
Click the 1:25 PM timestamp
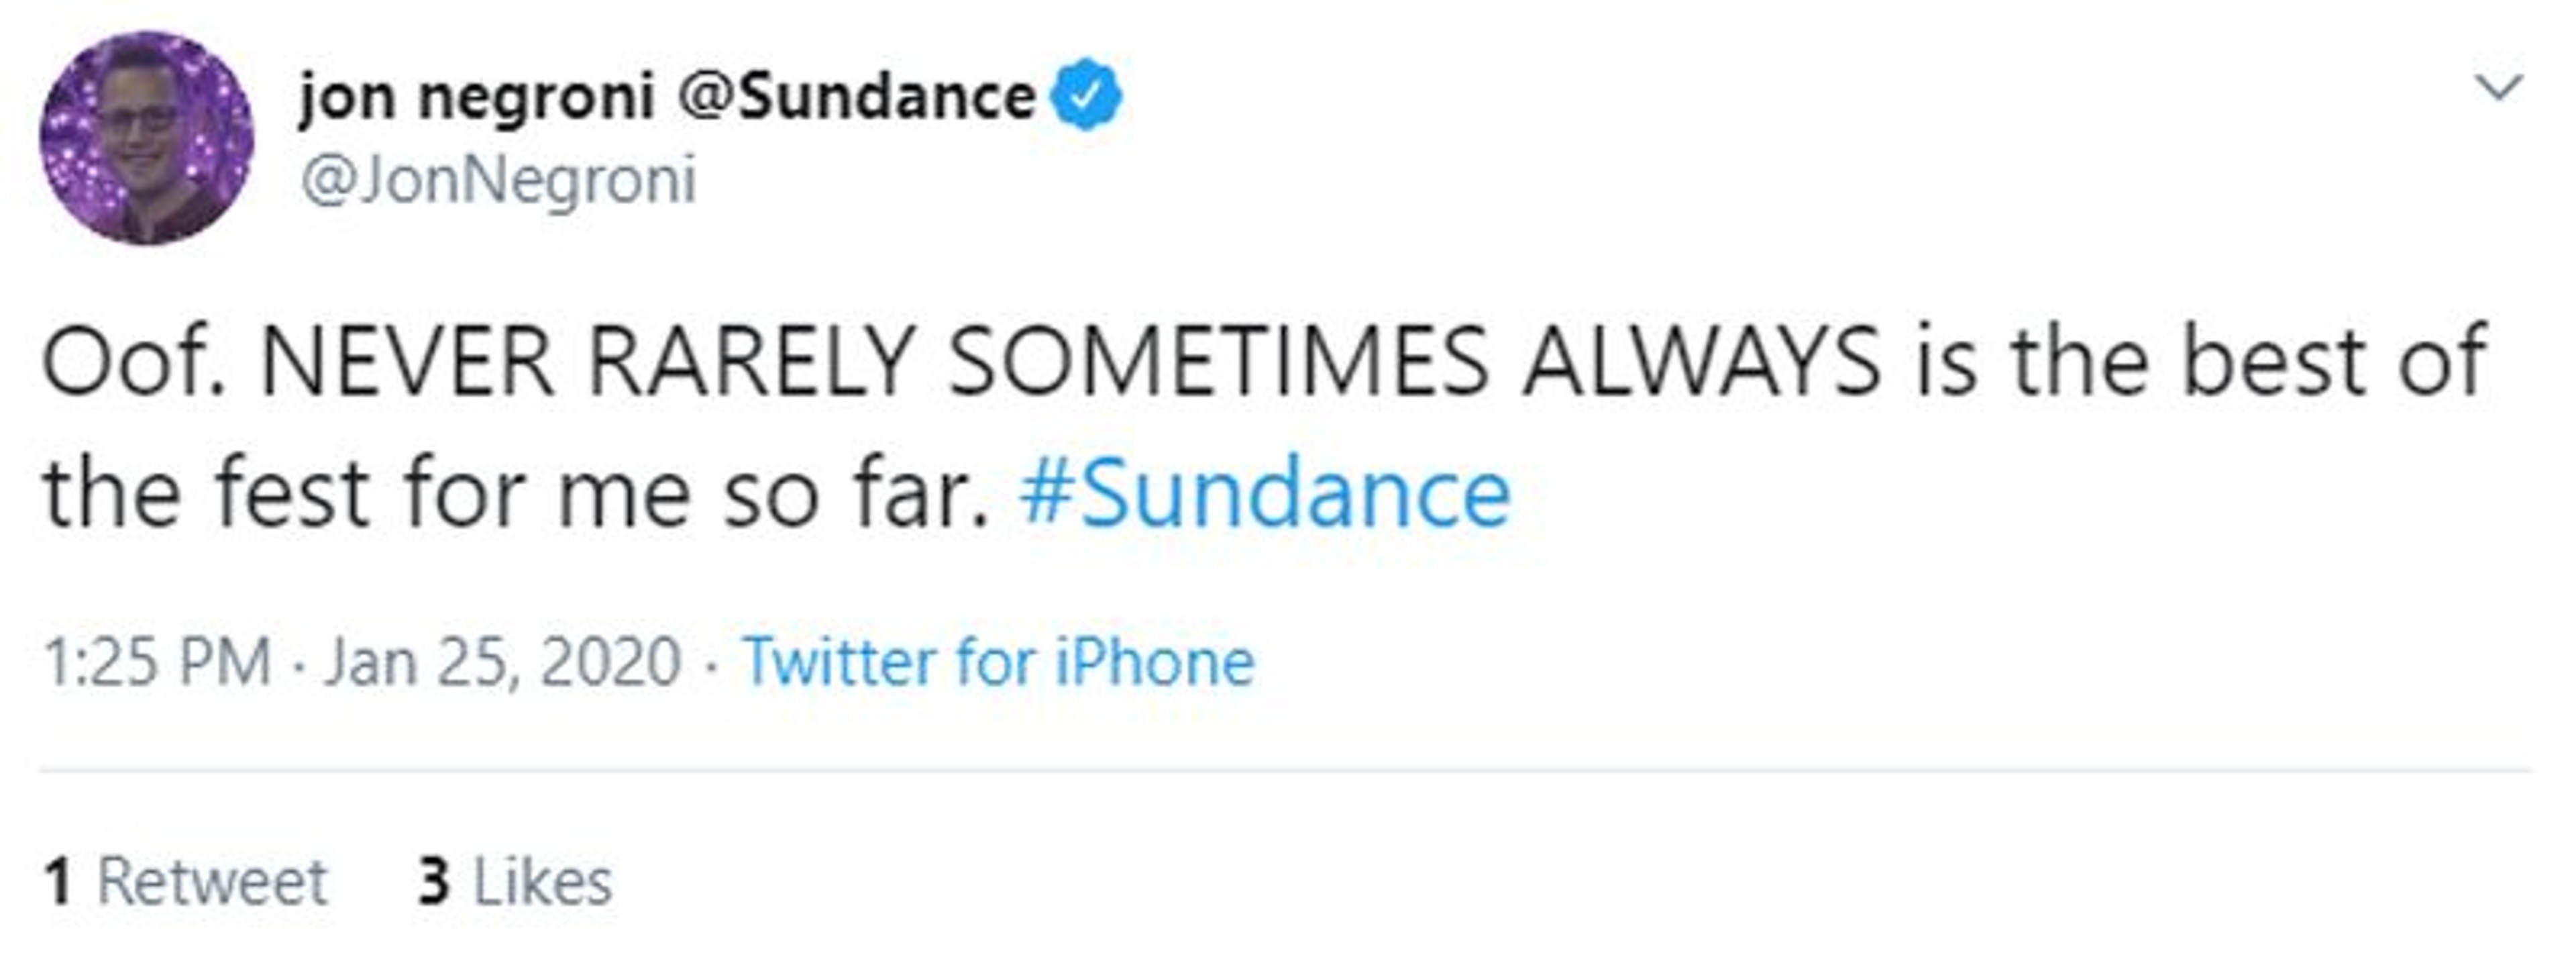coord(157,662)
